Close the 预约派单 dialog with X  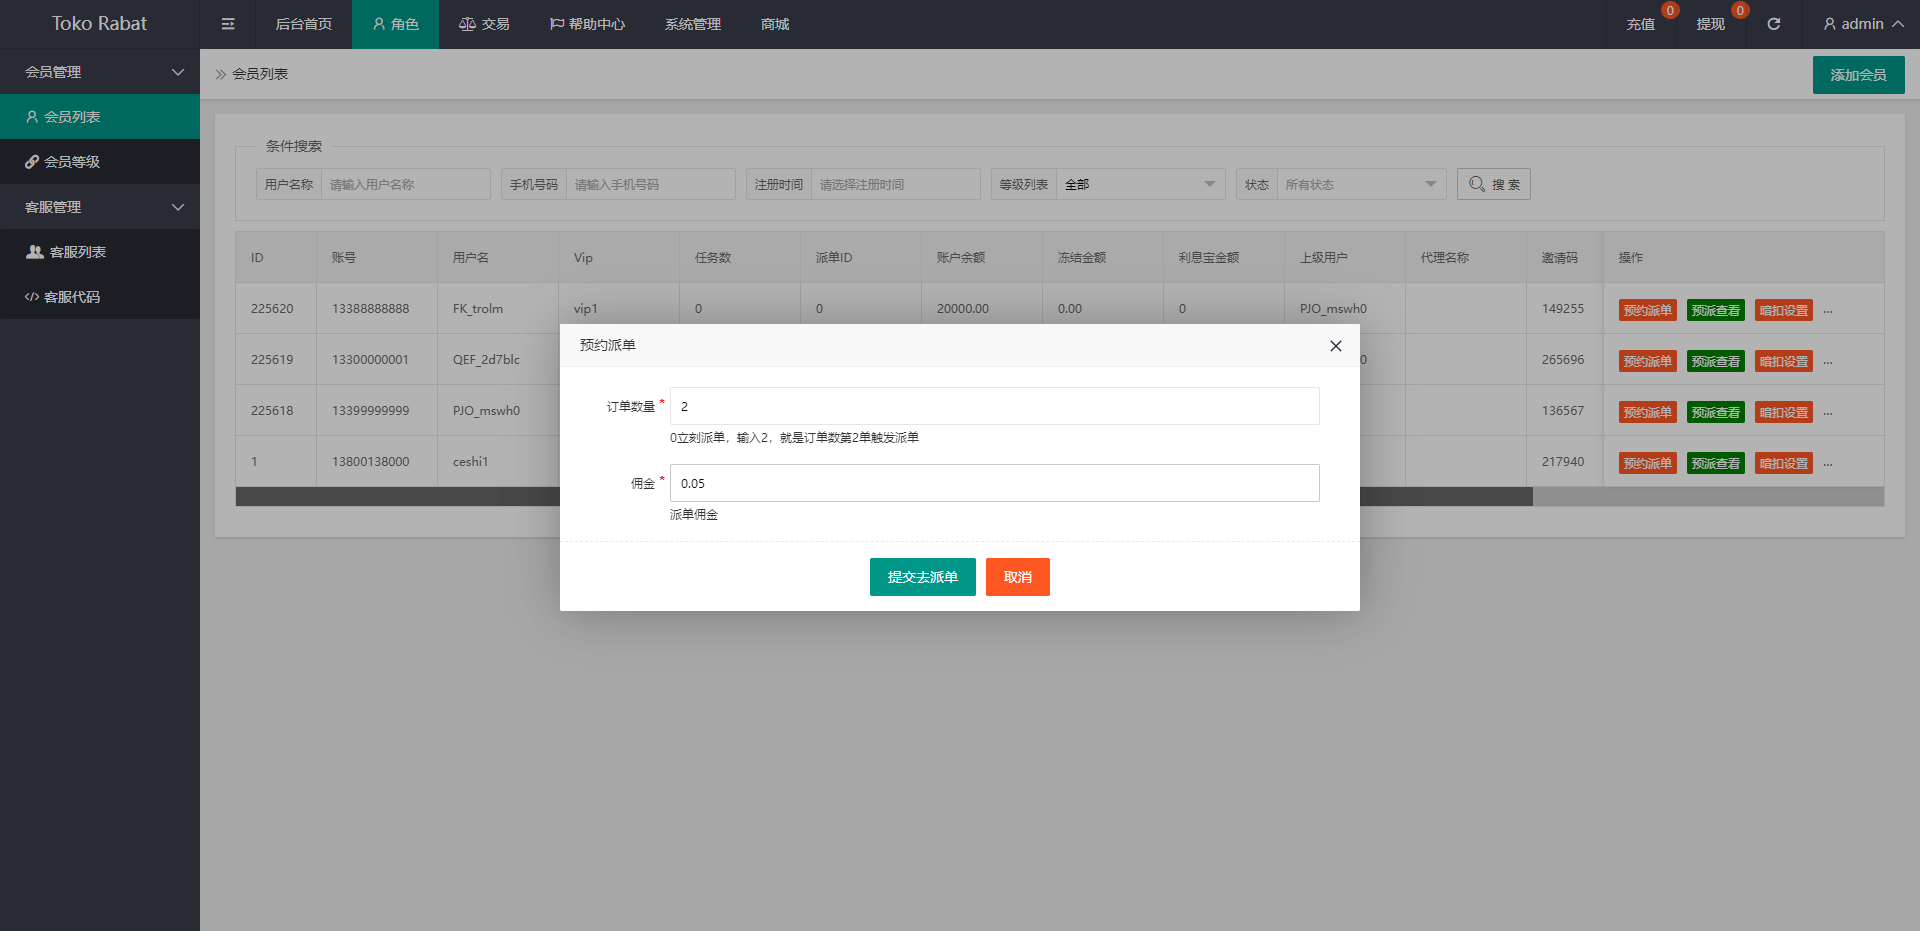click(x=1335, y=346)
